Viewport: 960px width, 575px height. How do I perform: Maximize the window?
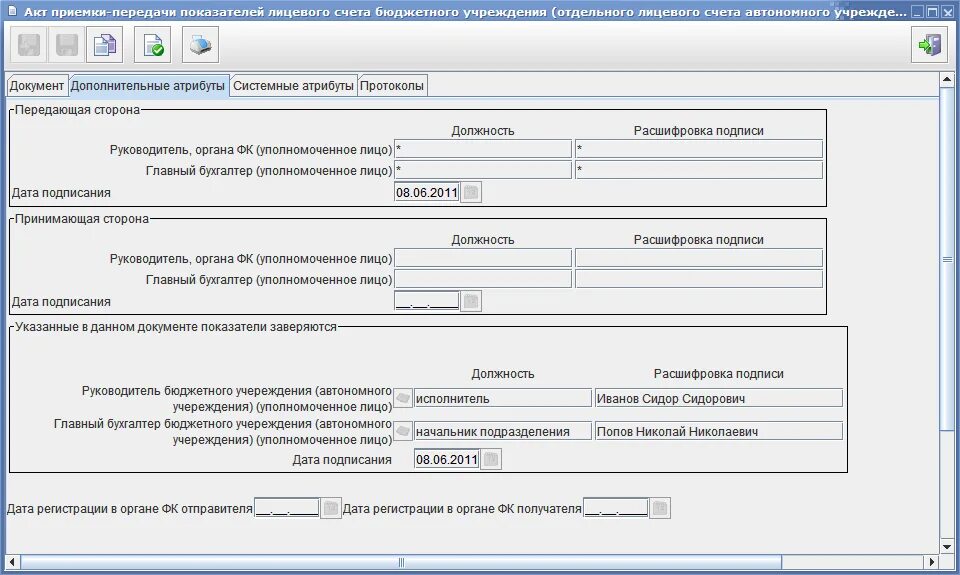932,12
